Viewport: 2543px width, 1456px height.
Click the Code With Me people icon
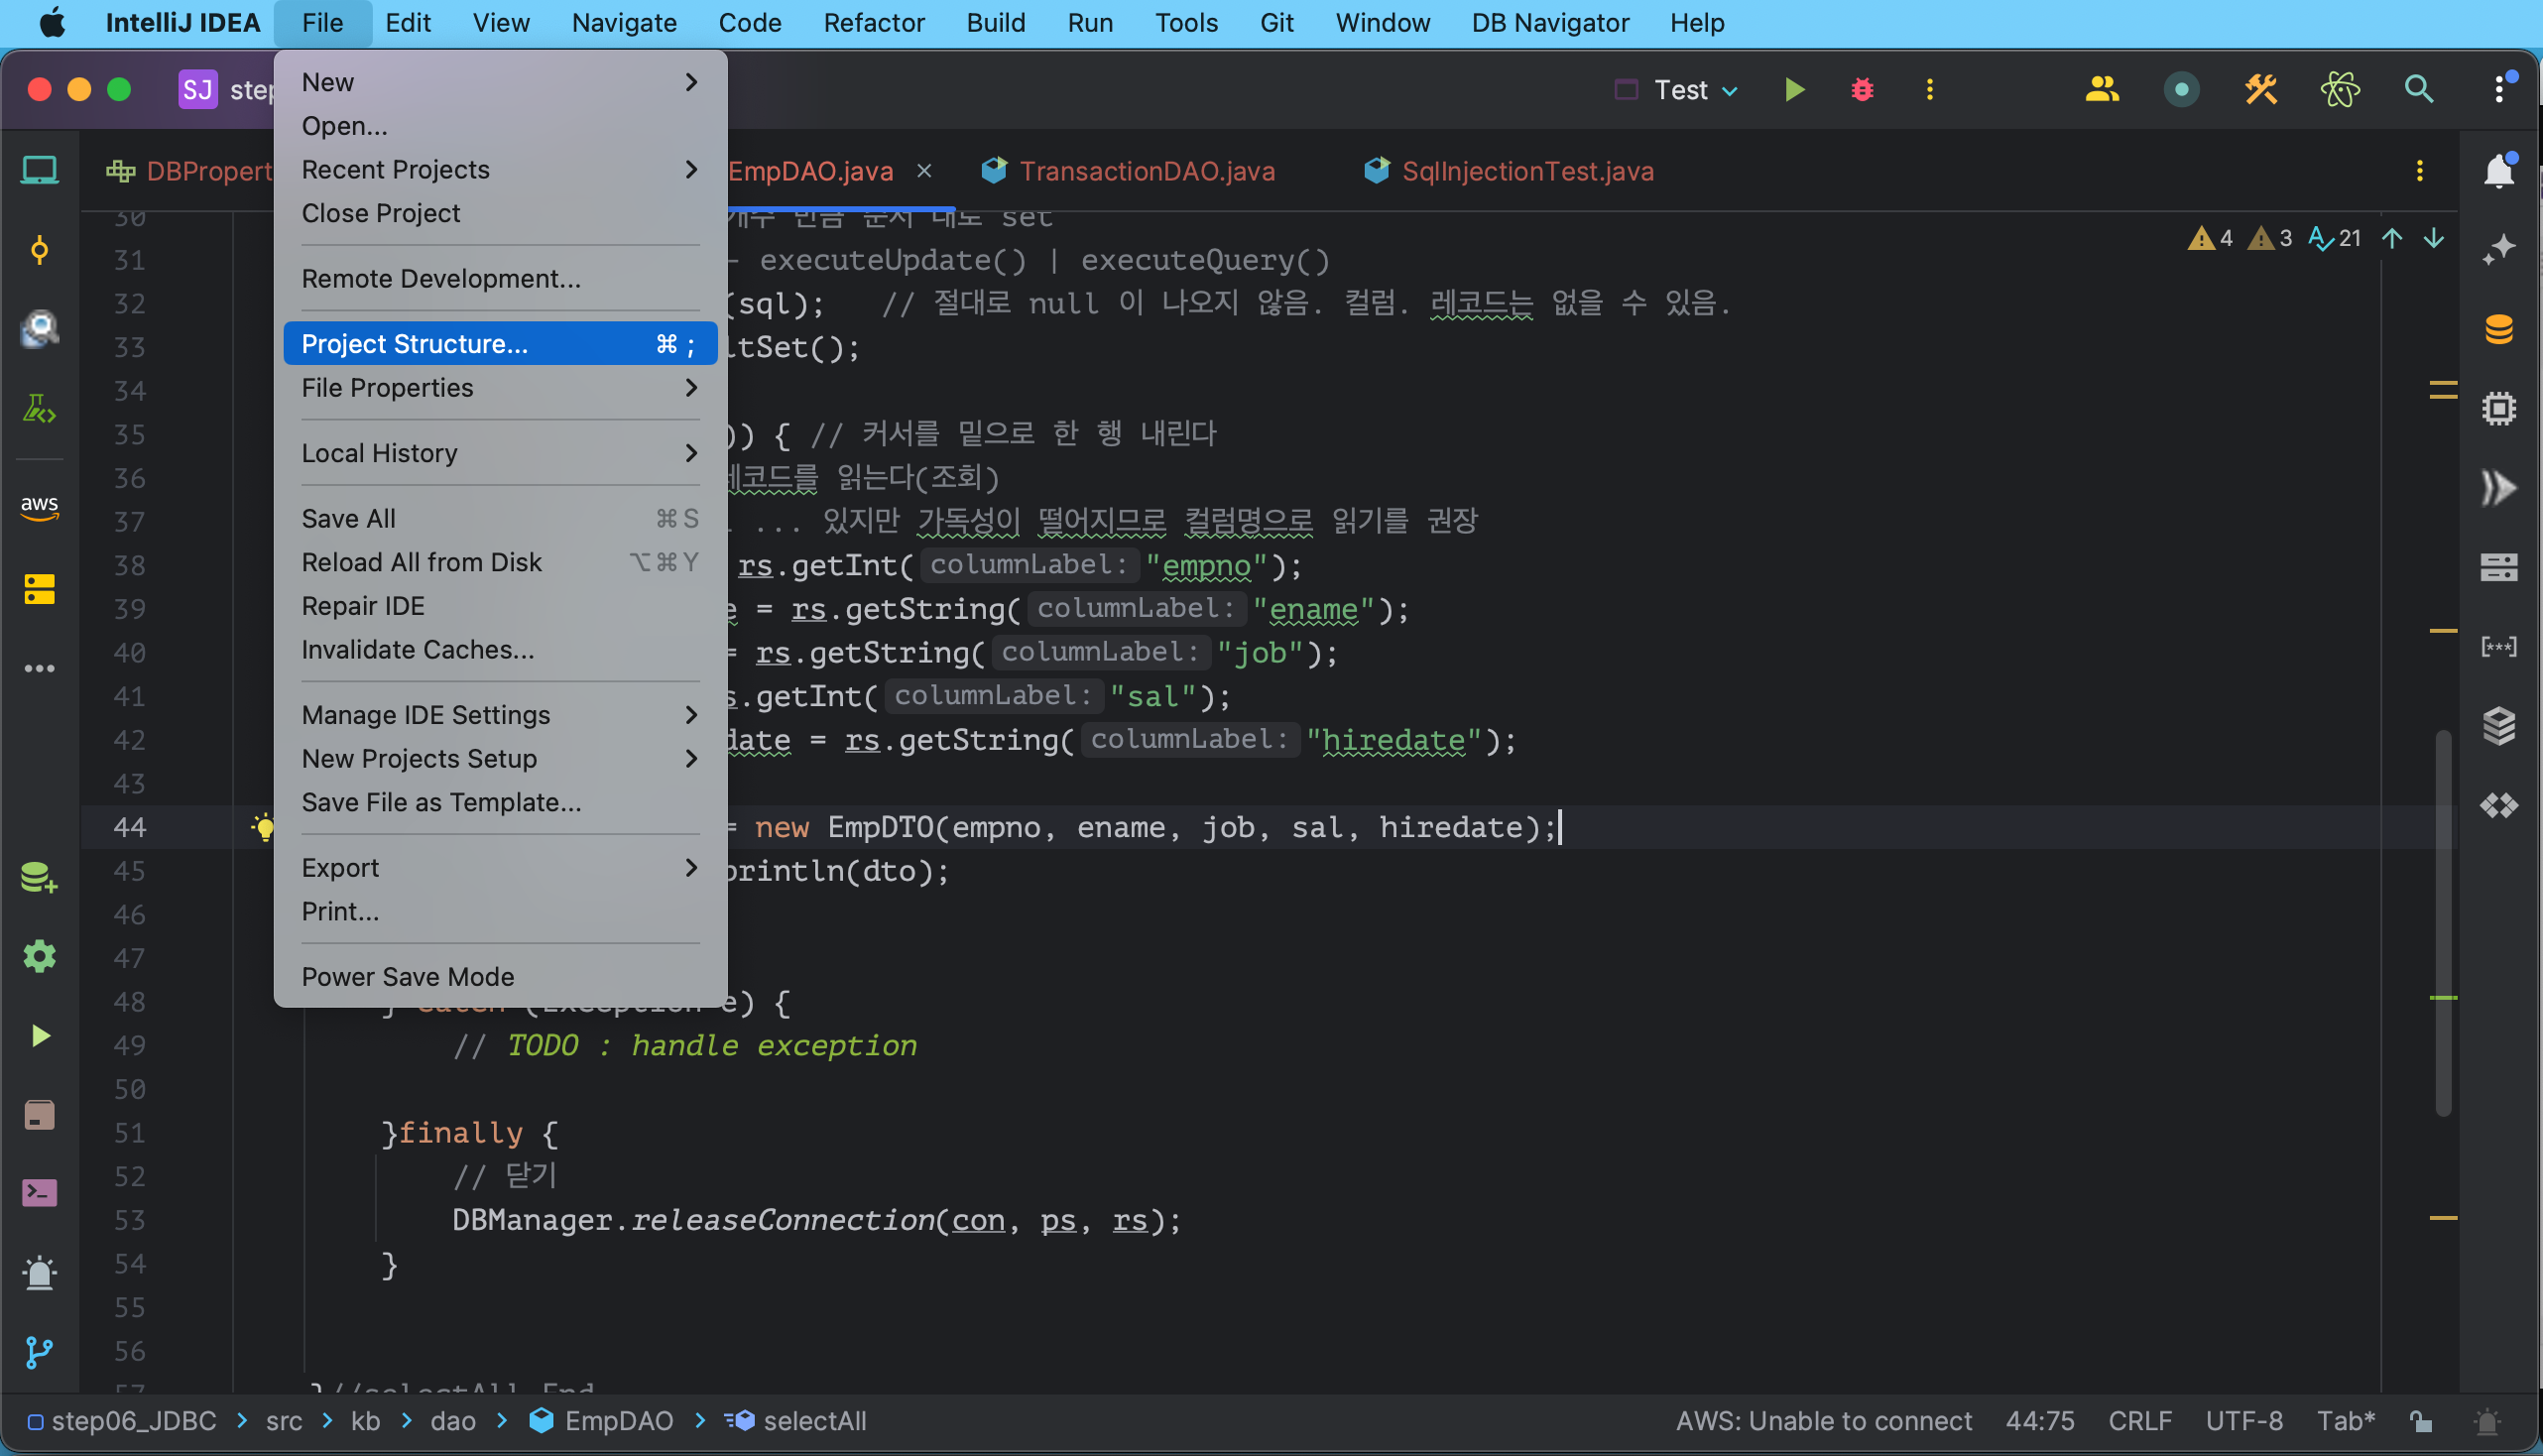[2101, 90]
